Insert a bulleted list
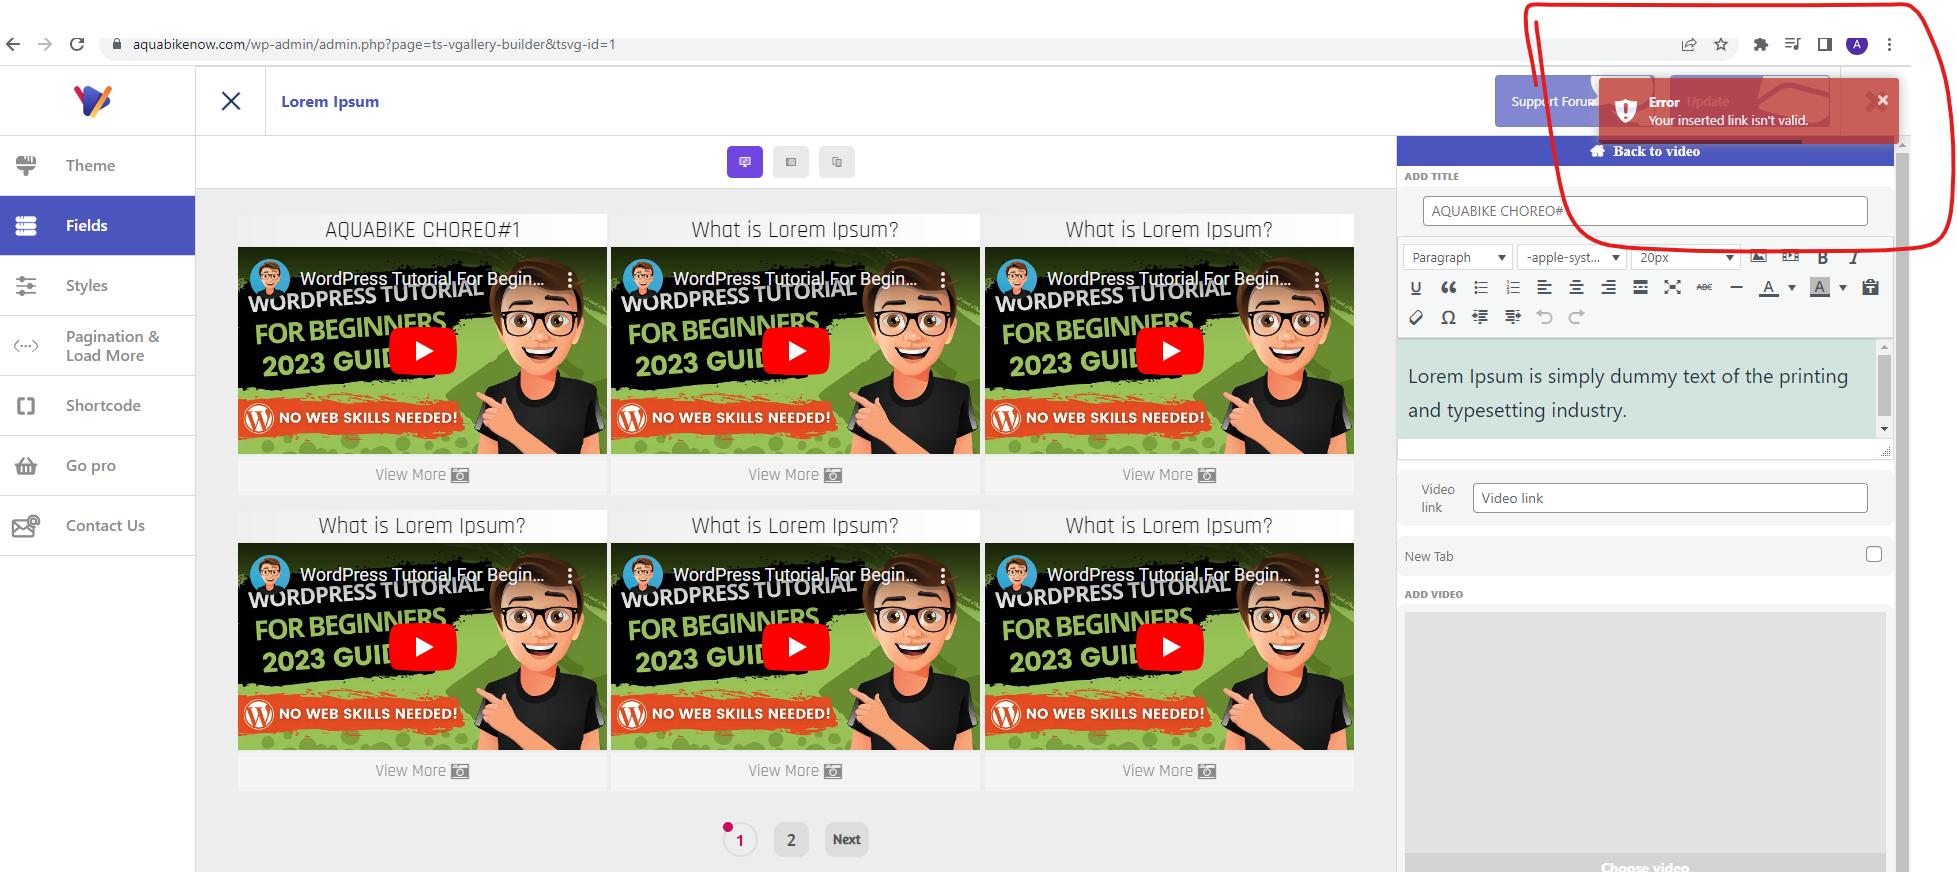 1480,287
